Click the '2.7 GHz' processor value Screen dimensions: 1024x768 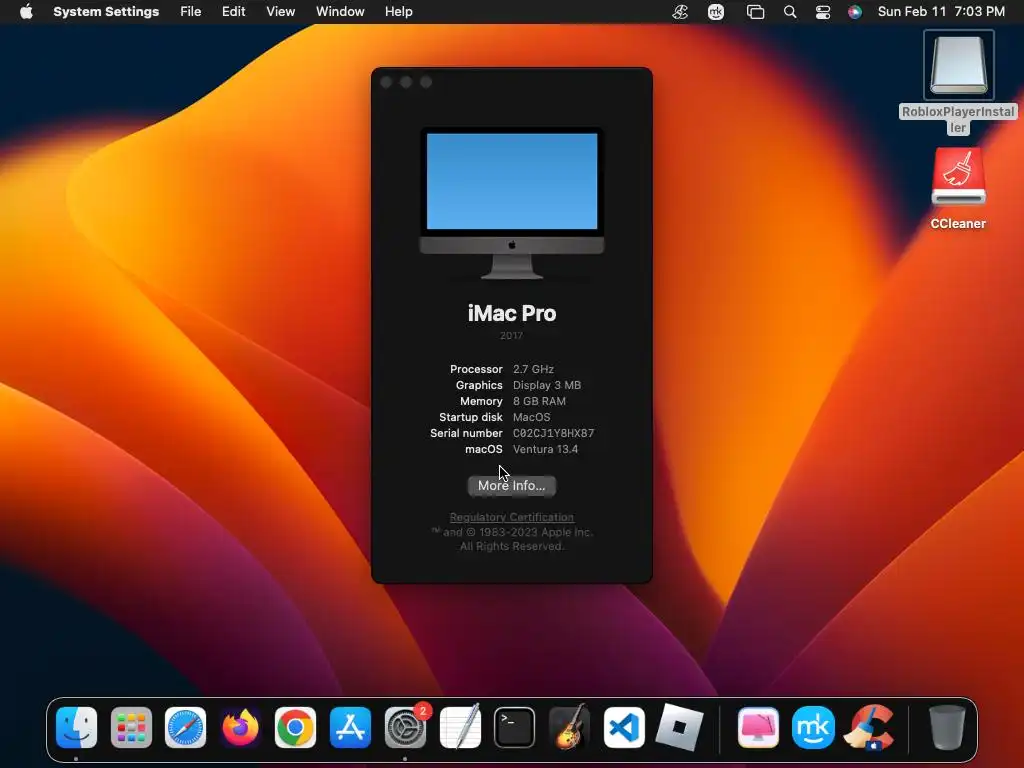(533, 369)
